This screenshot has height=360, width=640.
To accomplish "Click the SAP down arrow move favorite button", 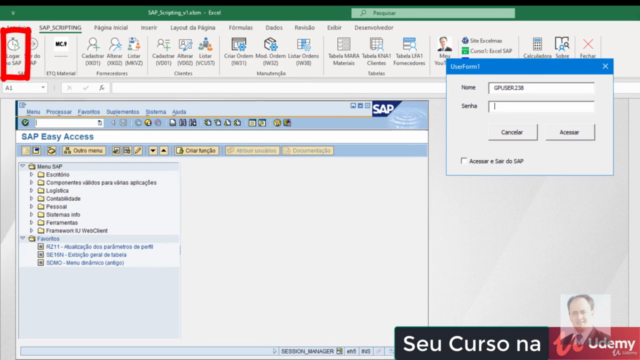I will [153, 151].
